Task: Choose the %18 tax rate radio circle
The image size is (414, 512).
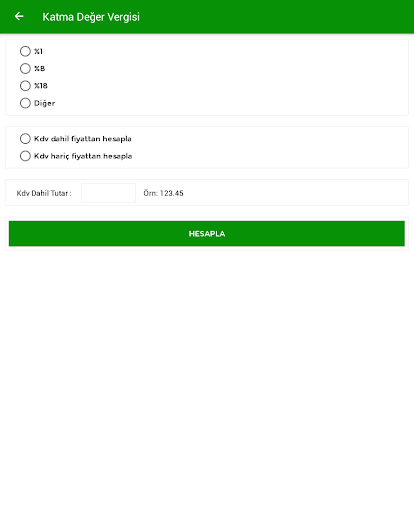Action: 25,86
